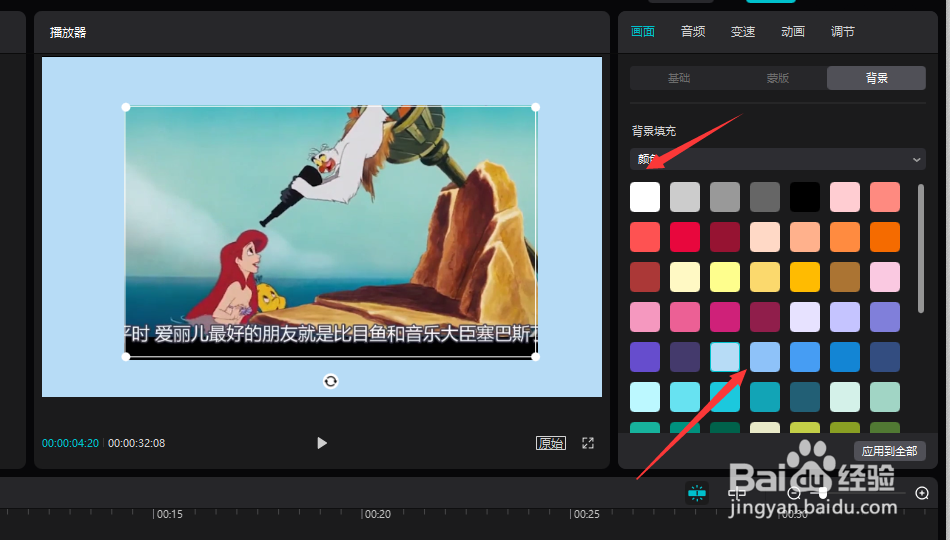Click the 原始 aspect ratio button
Image resolution: width=950 pixels, height=540 pixels.
pyautogui.click(x=551, y=443)
